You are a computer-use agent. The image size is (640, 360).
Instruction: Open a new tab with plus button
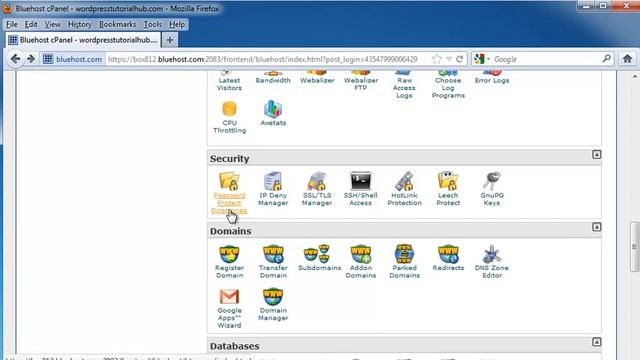(x=170, y=40)
